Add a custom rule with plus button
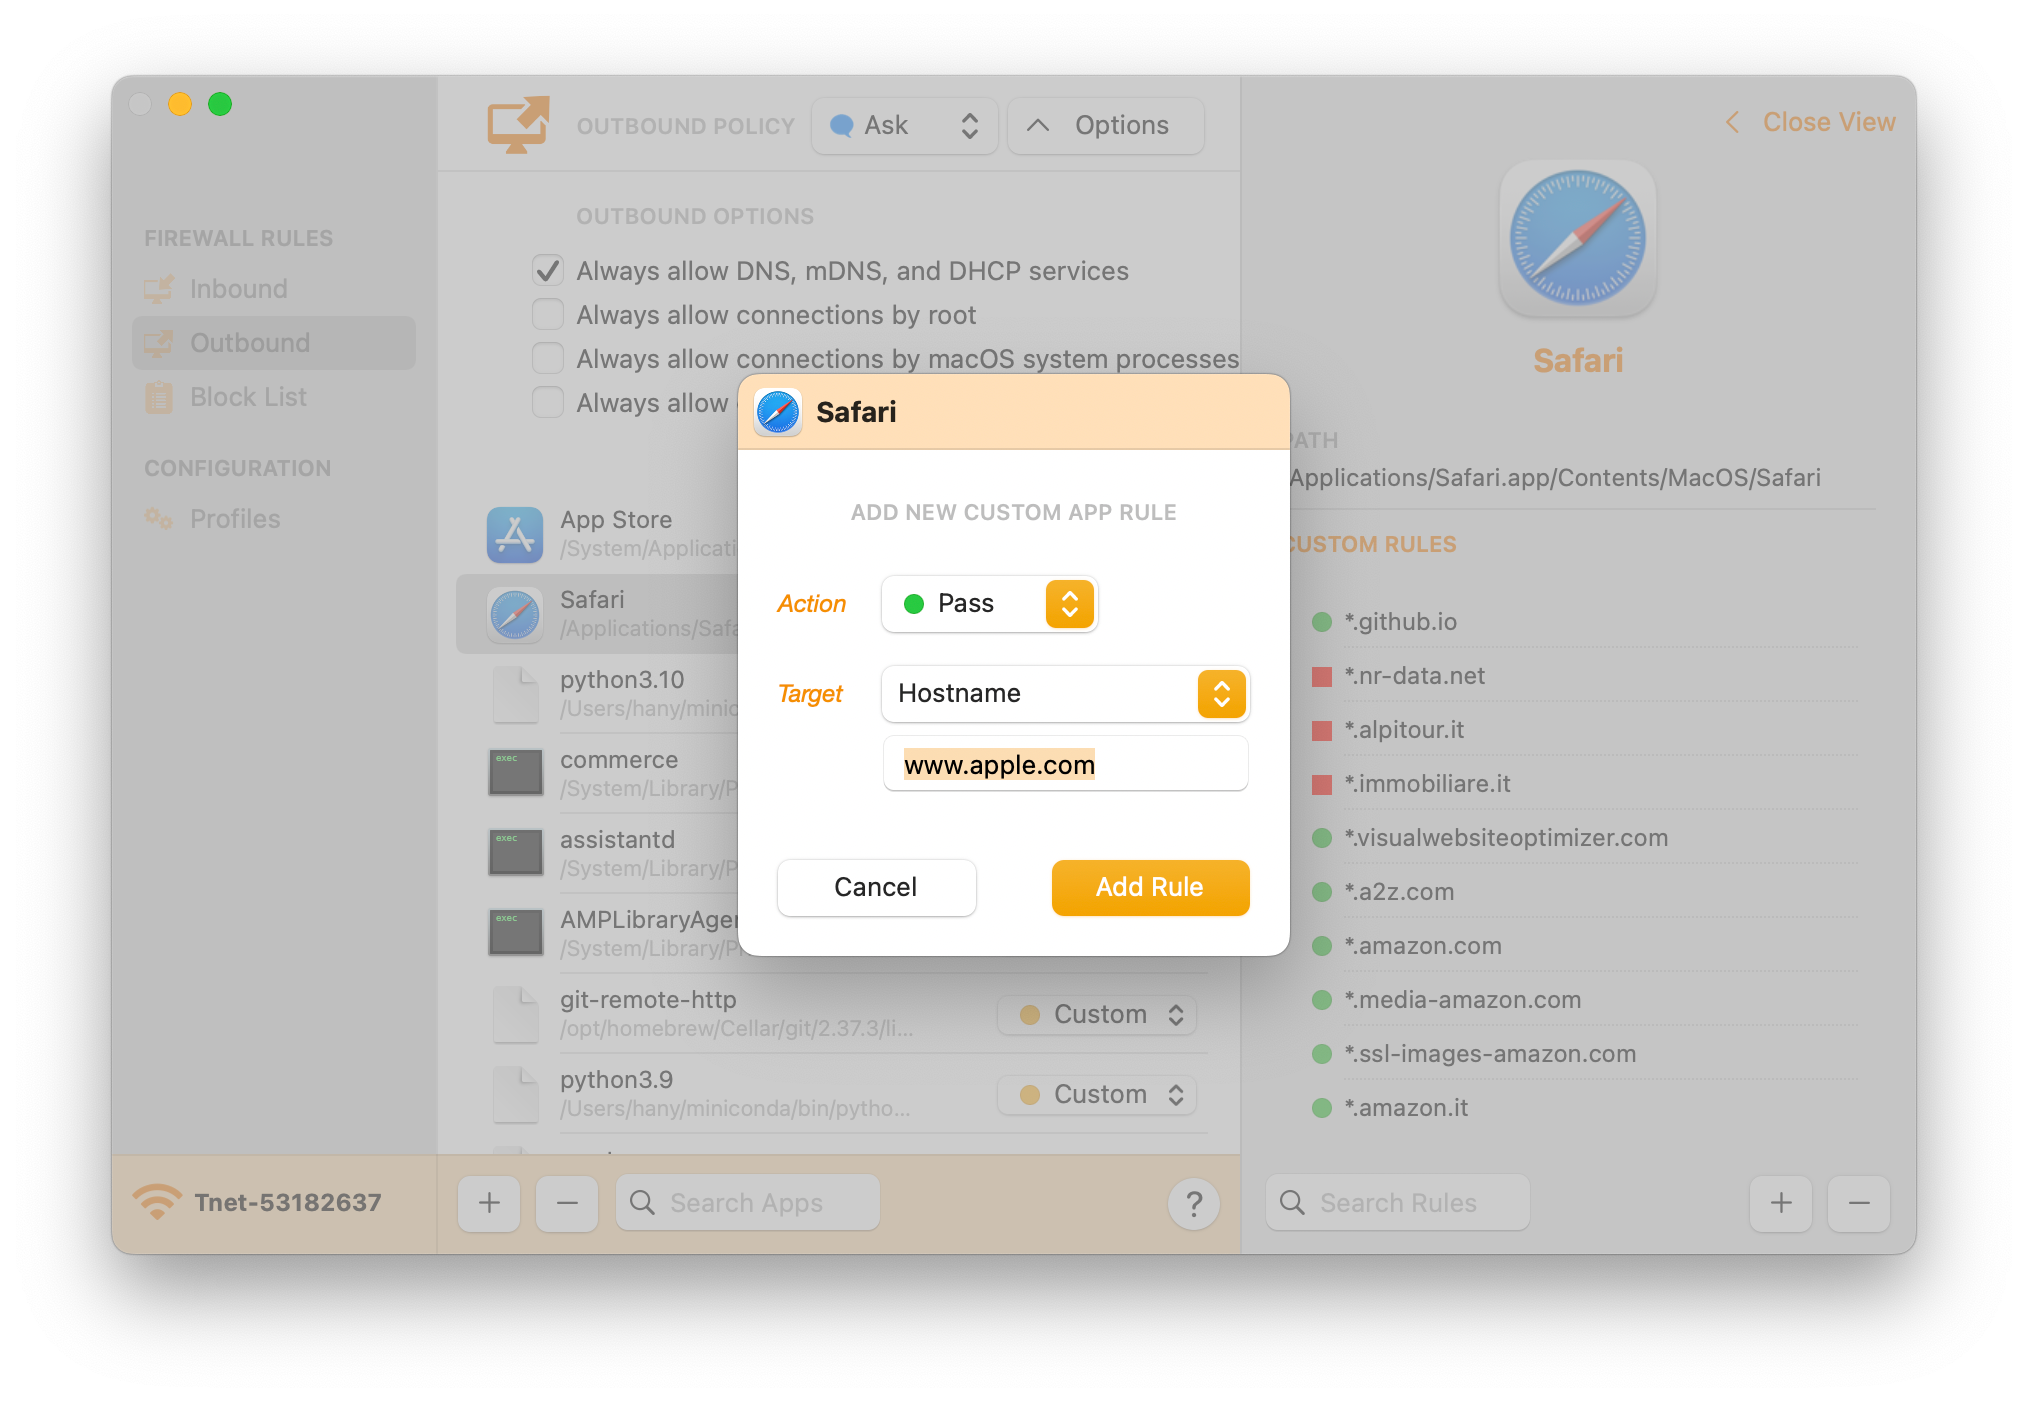The height and width of the screenshot is (1402, 2028). (1781, 1203)
